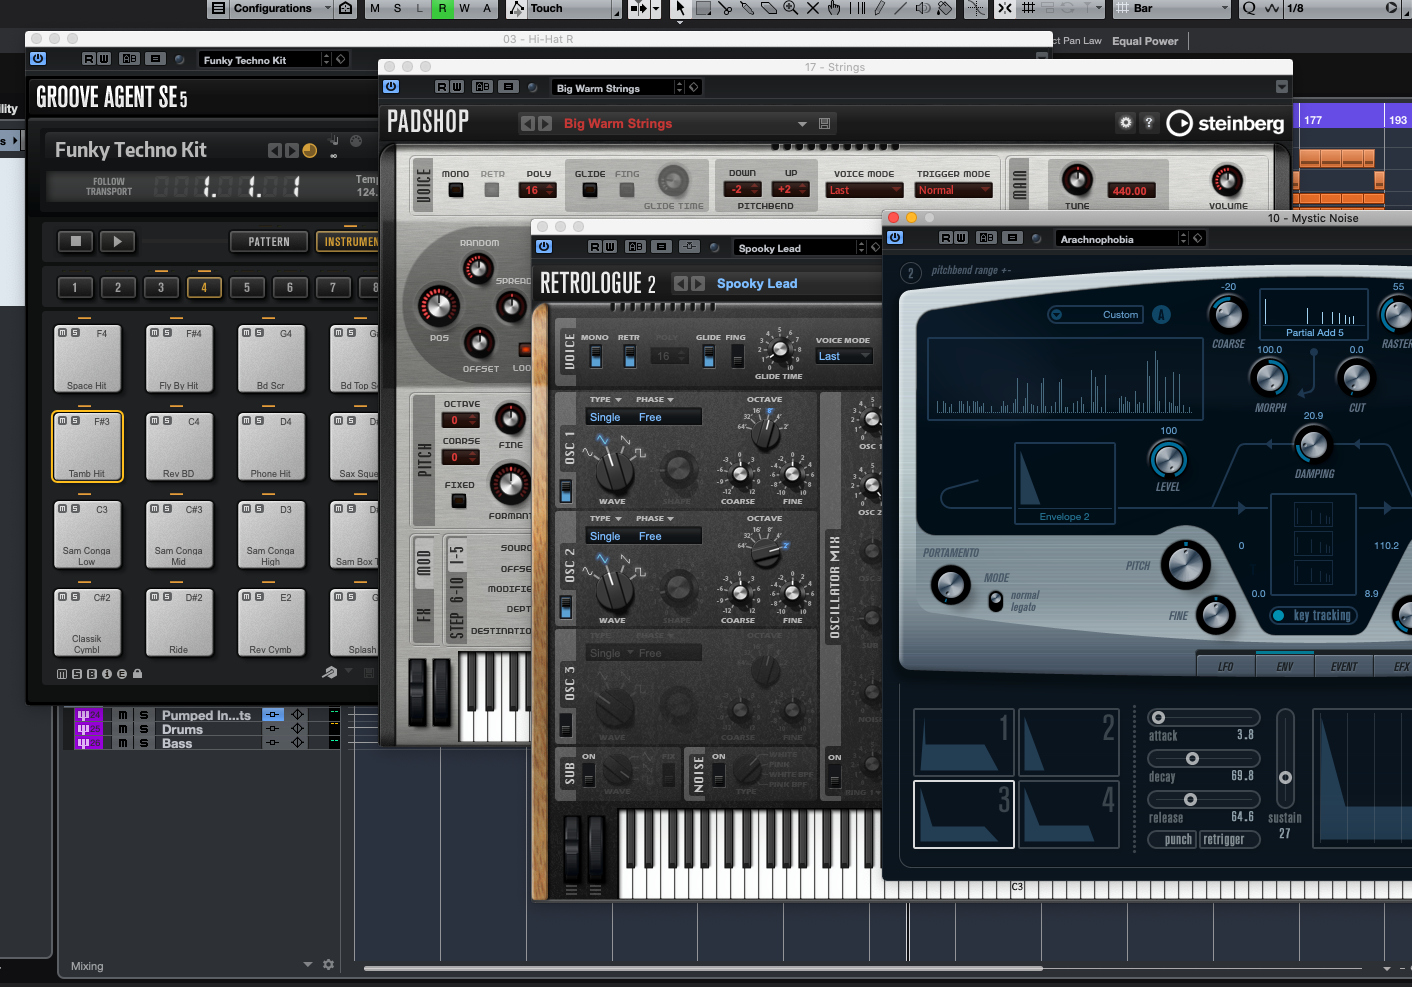Expand Big Warm Strings preset dropdown arrow
This screenshot has width=1412, height=987.
coord(802,124)
